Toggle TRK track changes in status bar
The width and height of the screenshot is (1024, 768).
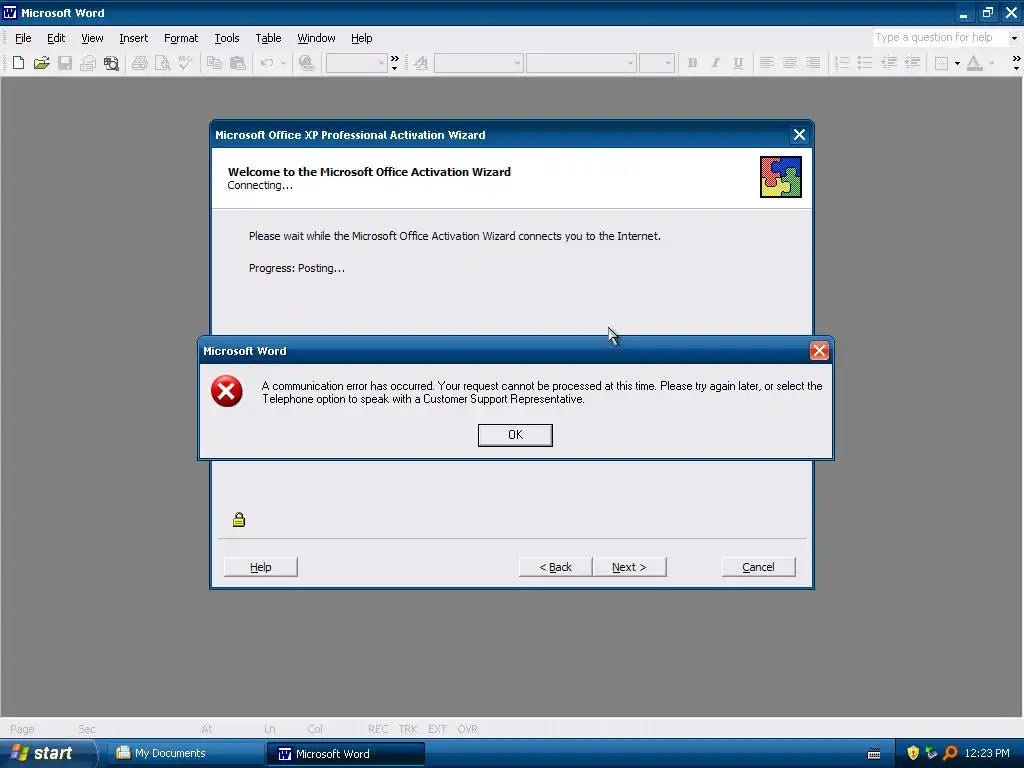408,729
